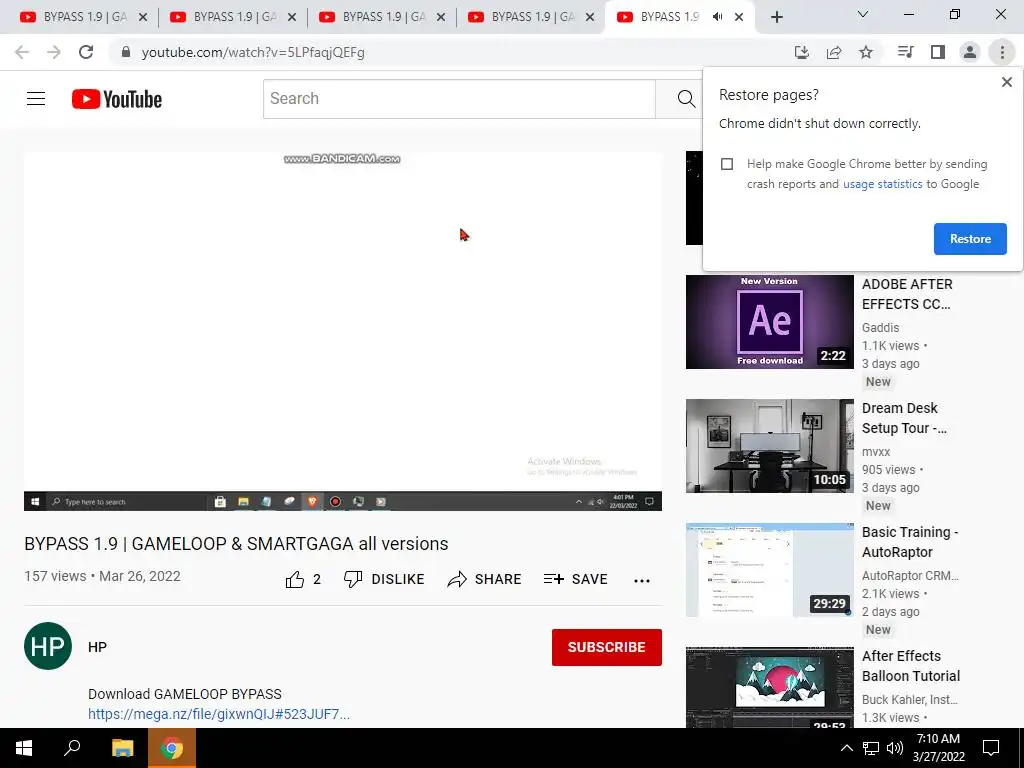Click After Effects Balloon Tutorial title

click(x=911, y=666)
